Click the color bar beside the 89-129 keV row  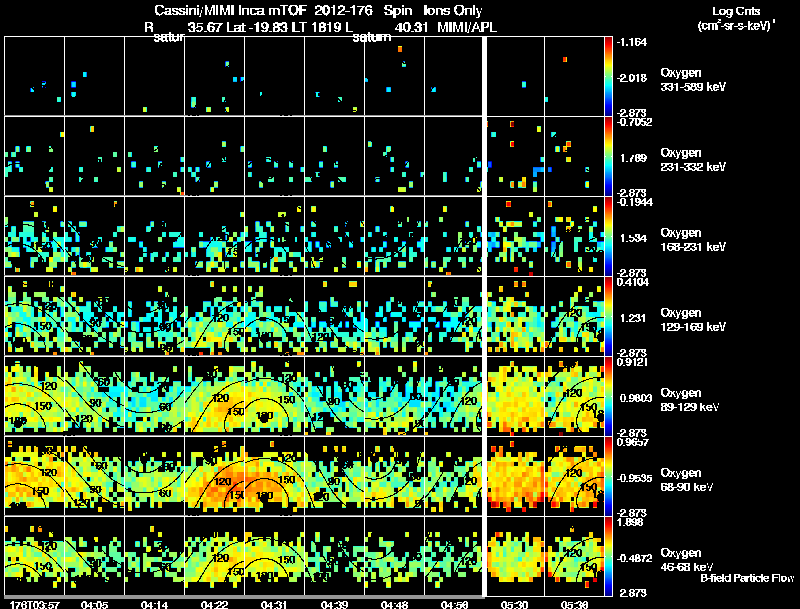pos(608,396)
